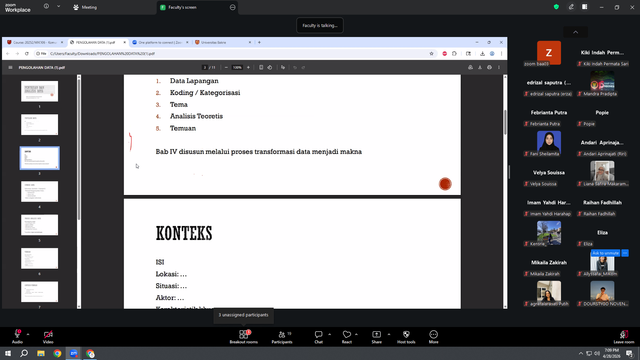Viewport: 640px width, 360px height.
Task: Zoom in the PDF with the plus button
Action: [x=248, y=67]
